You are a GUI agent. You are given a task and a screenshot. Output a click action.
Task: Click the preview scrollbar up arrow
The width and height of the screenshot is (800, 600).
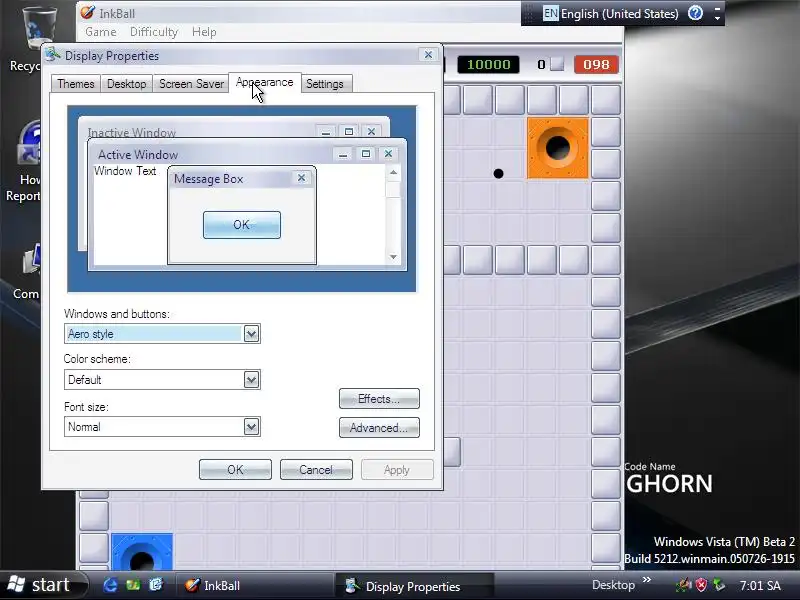(393, 172)
